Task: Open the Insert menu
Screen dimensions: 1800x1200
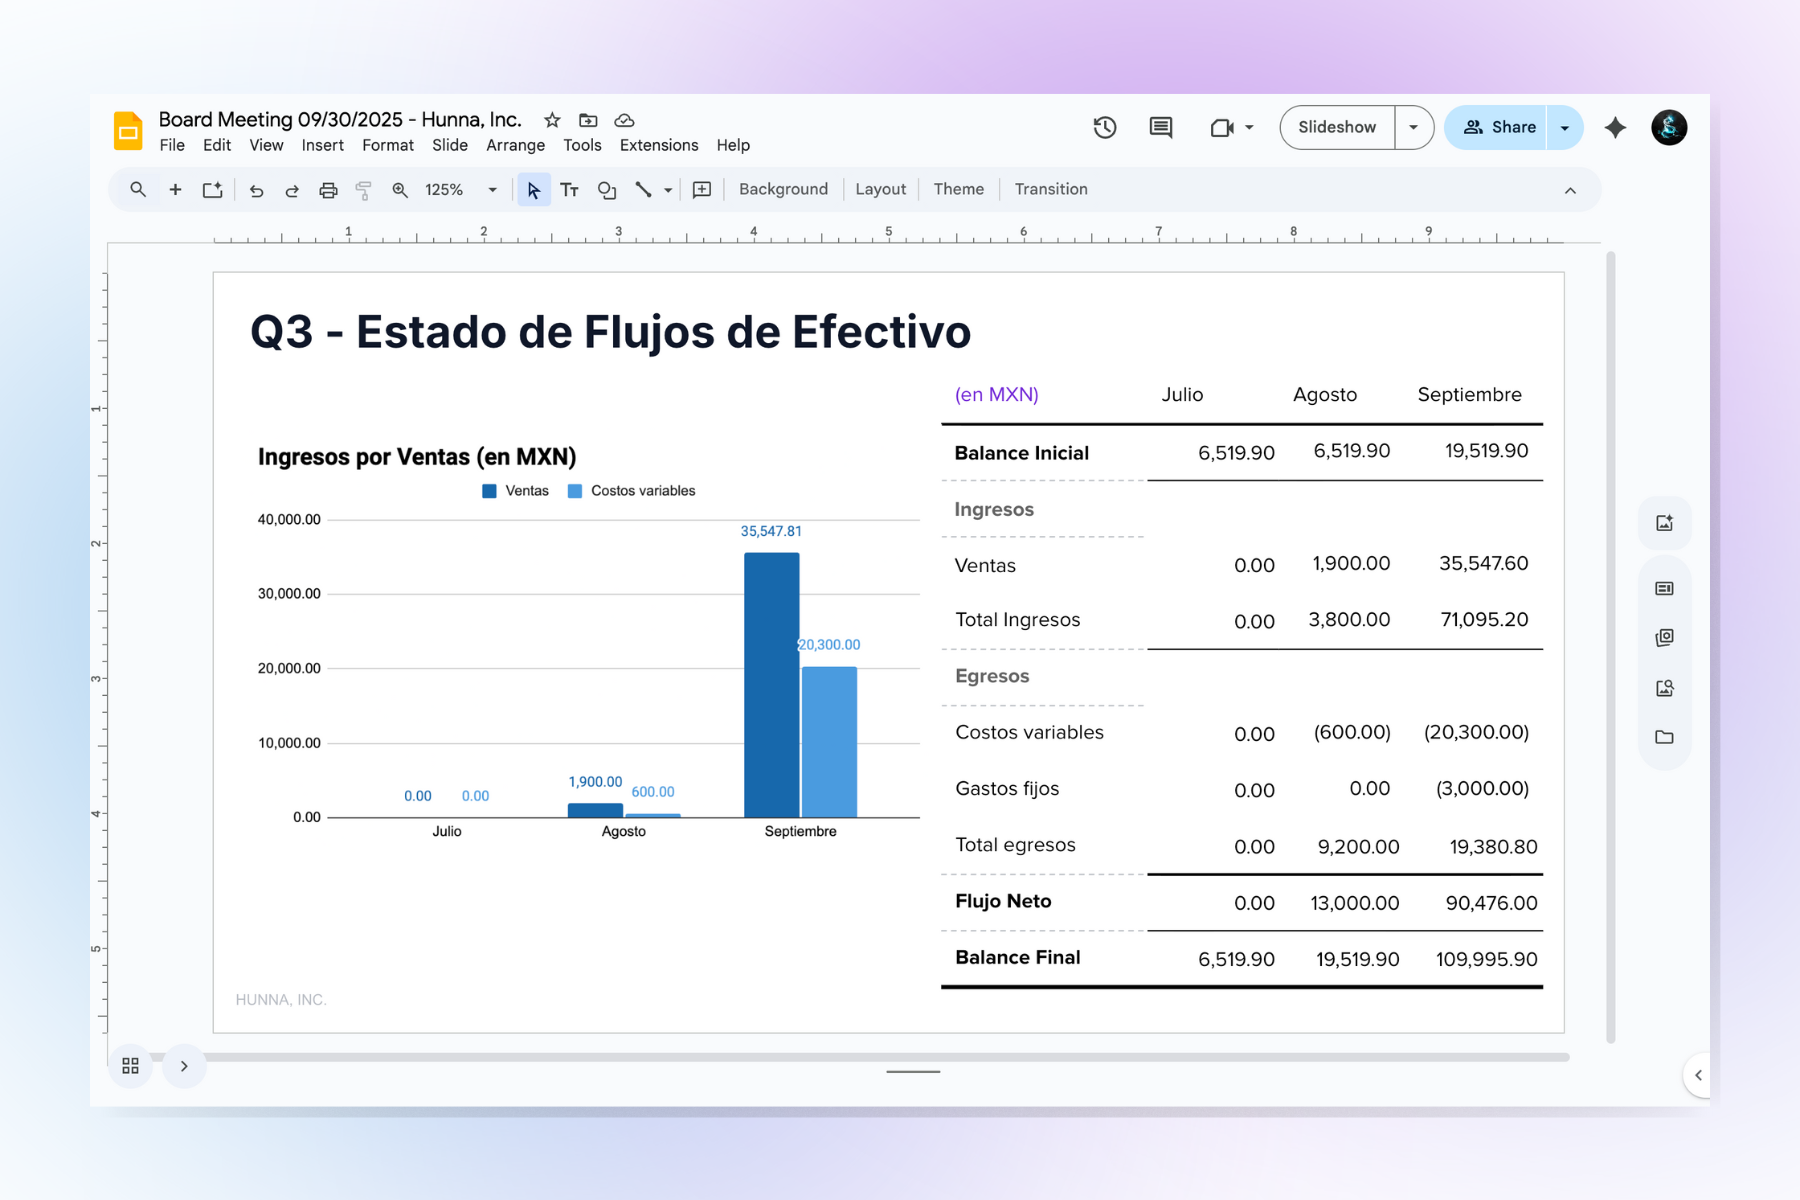Action: point(322,145)
